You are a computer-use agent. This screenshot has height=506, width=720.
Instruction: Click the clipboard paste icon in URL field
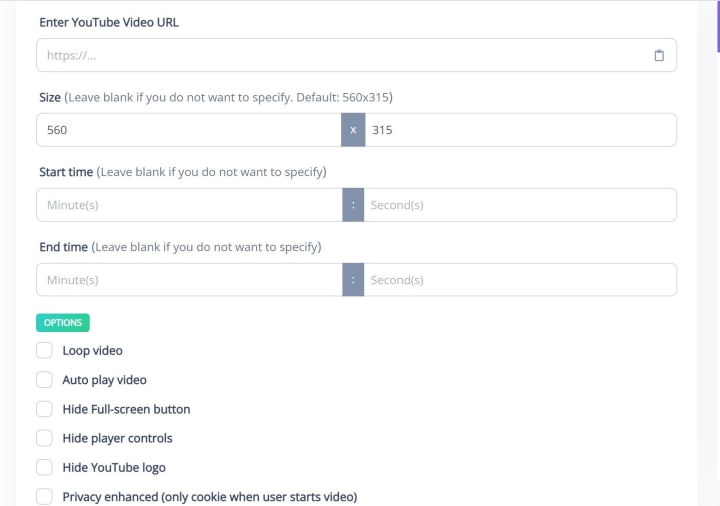(658, 55)
